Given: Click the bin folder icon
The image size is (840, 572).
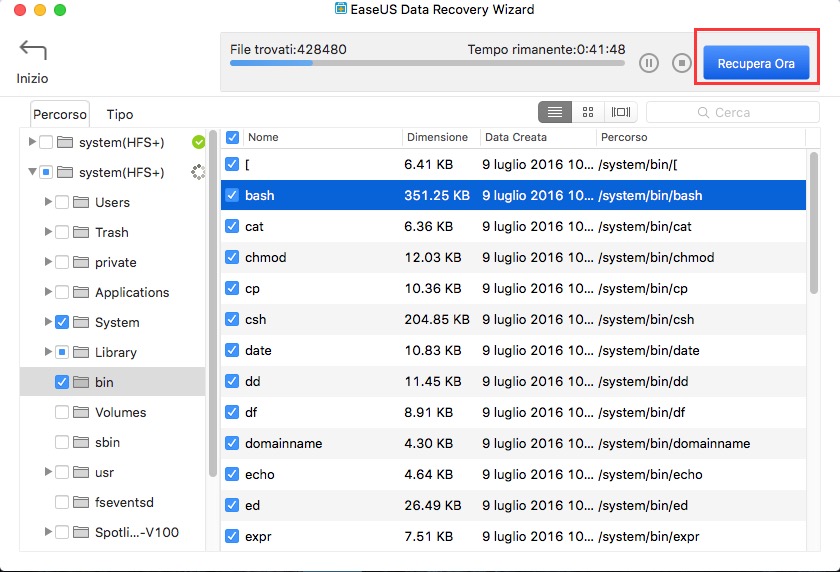Looking at the screenshot, I should pyautogui.click(x=81, y=382).
